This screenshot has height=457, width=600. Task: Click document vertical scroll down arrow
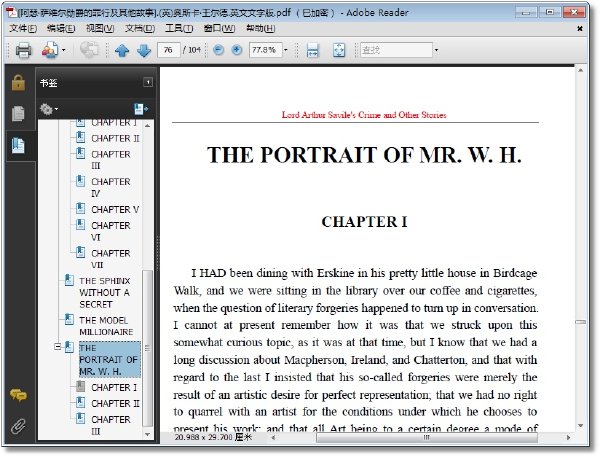tap(580, 426)
